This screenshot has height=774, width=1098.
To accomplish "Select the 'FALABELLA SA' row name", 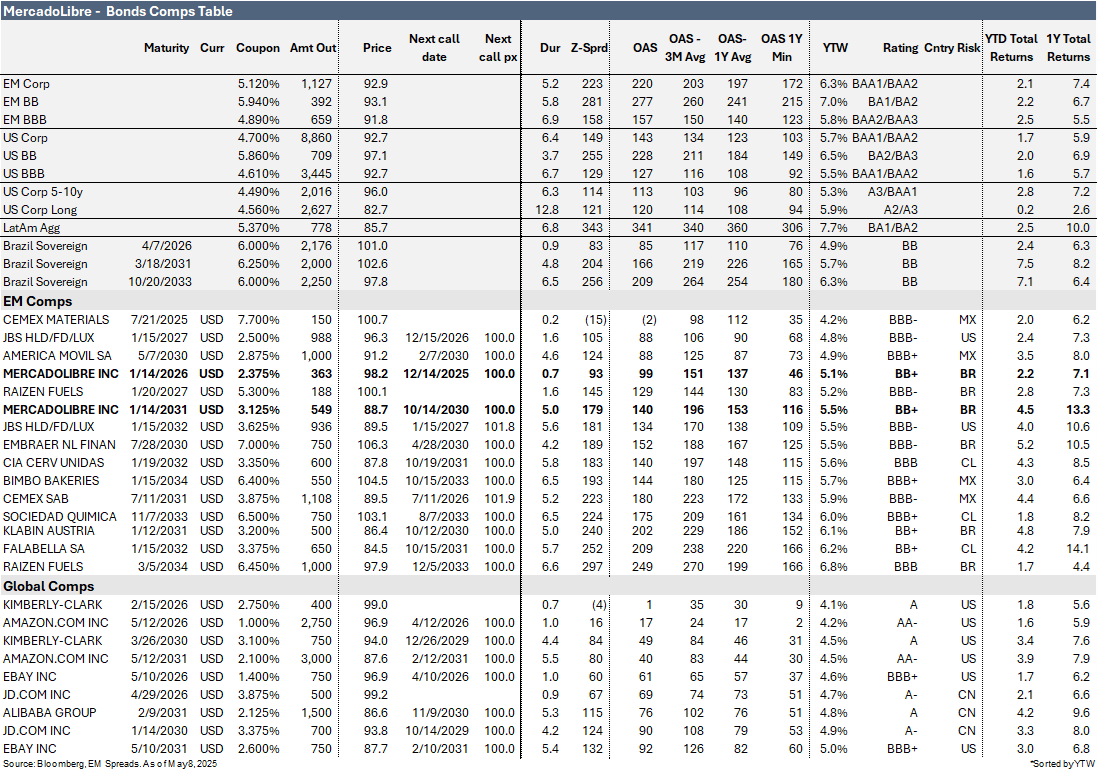I will point(43,549).
